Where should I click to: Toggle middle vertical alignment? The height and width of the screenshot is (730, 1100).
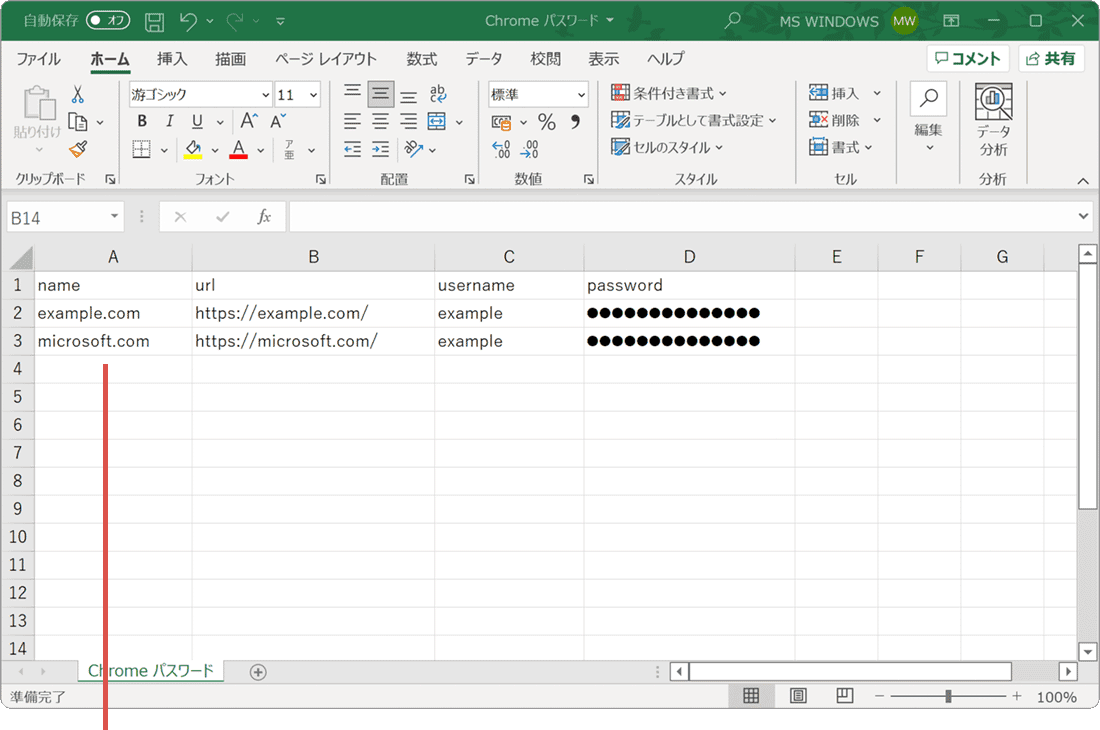click(x=380, y=93)
